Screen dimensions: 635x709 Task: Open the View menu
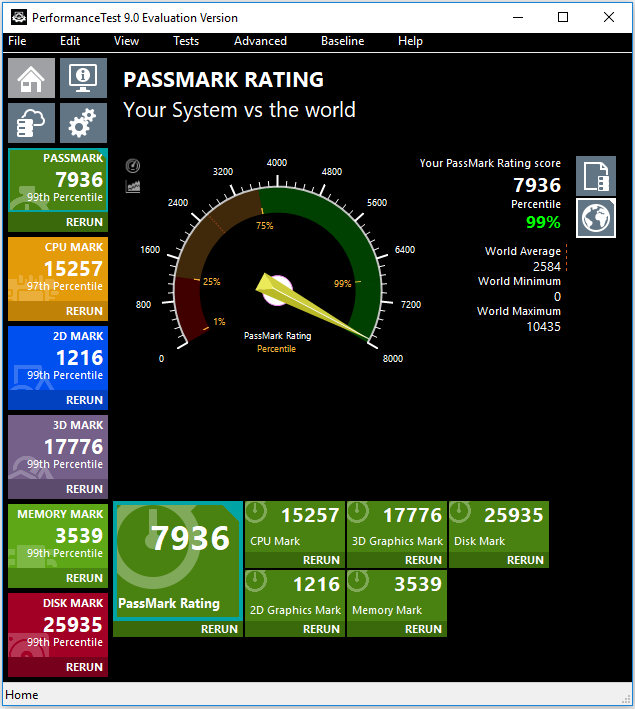tap(126, 41)
